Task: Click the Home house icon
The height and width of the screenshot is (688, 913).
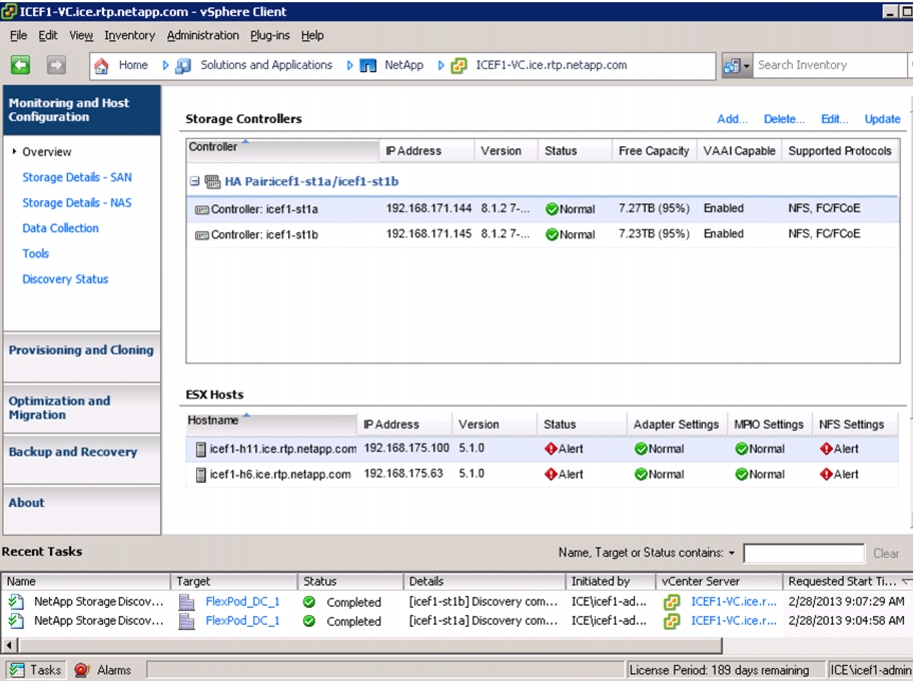Action: [101, 66]
